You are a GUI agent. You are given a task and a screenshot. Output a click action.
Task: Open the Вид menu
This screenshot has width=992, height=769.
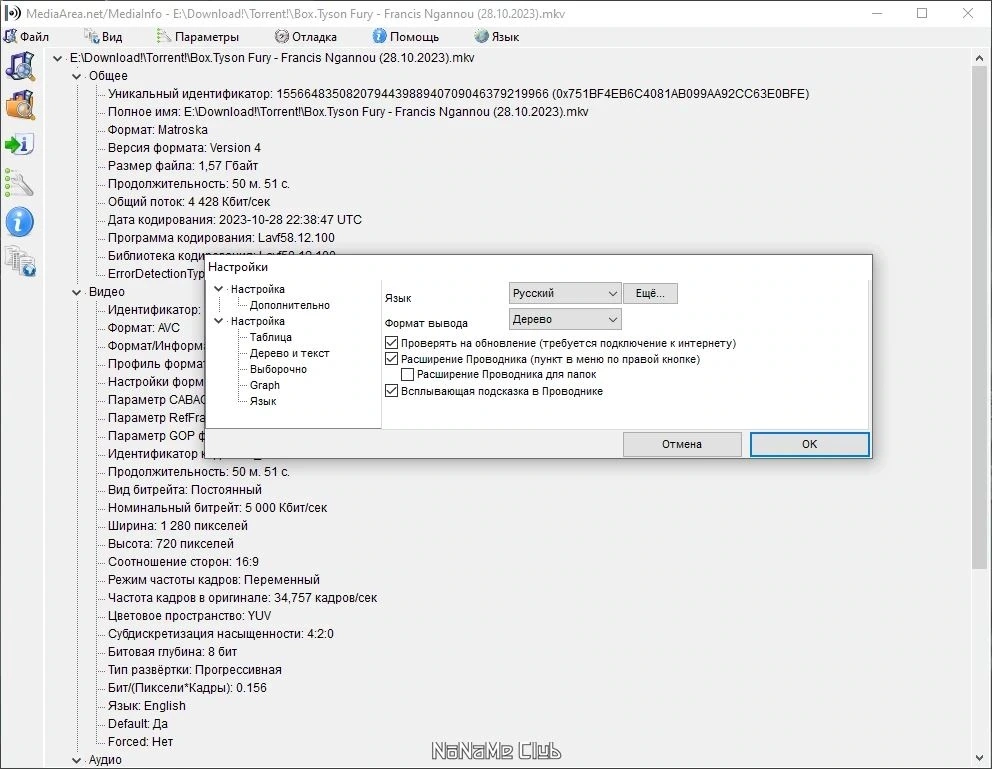(103, 37)
